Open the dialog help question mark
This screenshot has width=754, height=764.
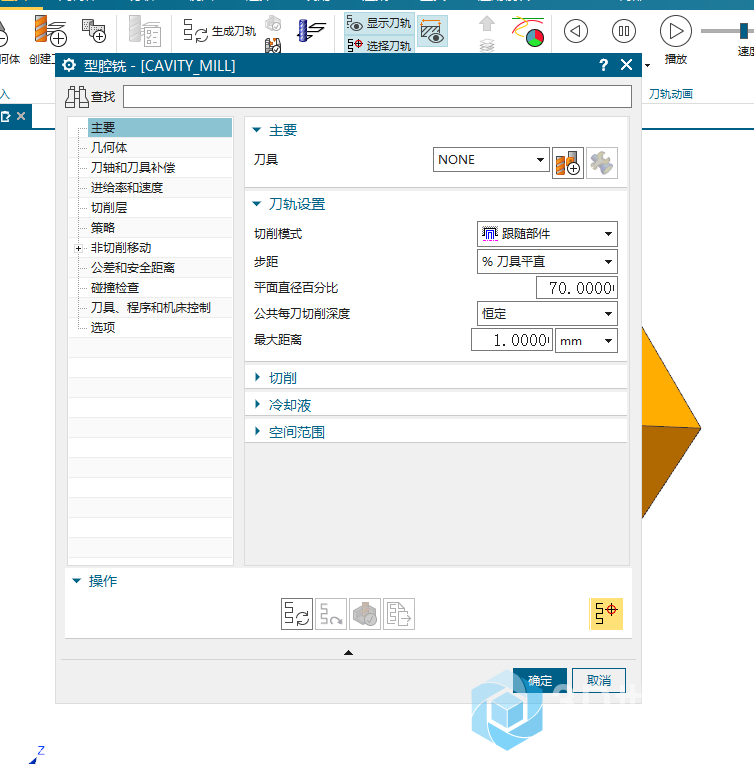pyautogui.click(x=603, y=65)
